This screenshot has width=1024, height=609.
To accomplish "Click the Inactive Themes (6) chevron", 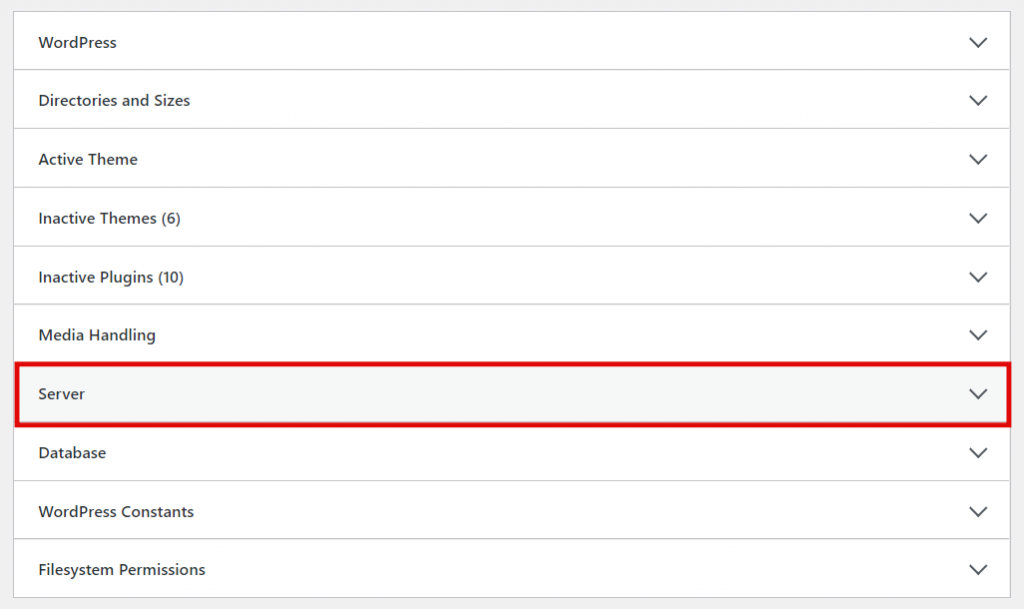I will 978,217.
